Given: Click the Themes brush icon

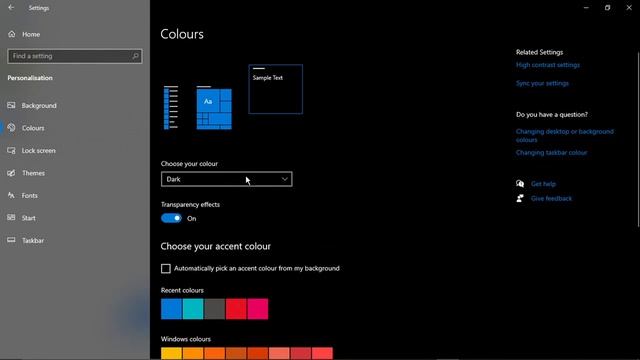Looking at the screenshot, I should click(x=11, y=173).
